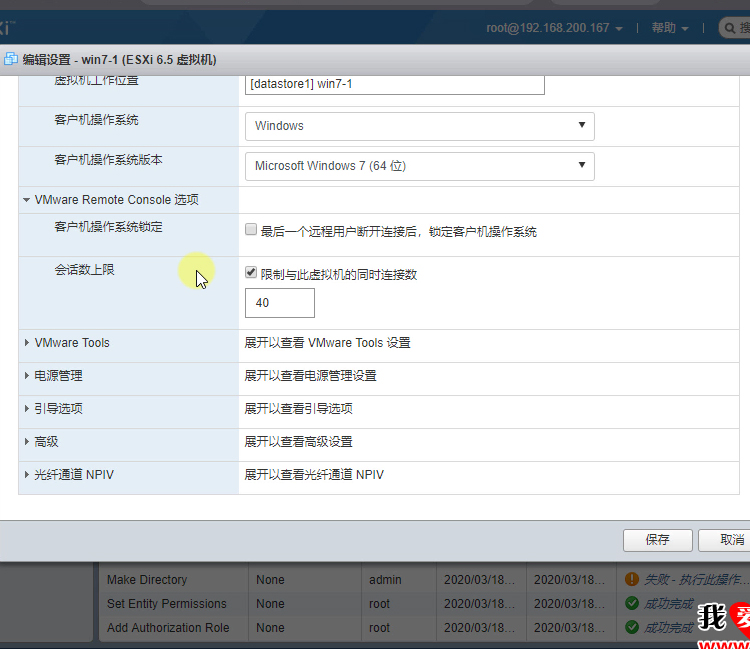Select the Add Authorization Role task name
Image resolution: width=750 pixels, height=649 pixels.
tap(168, 627)
